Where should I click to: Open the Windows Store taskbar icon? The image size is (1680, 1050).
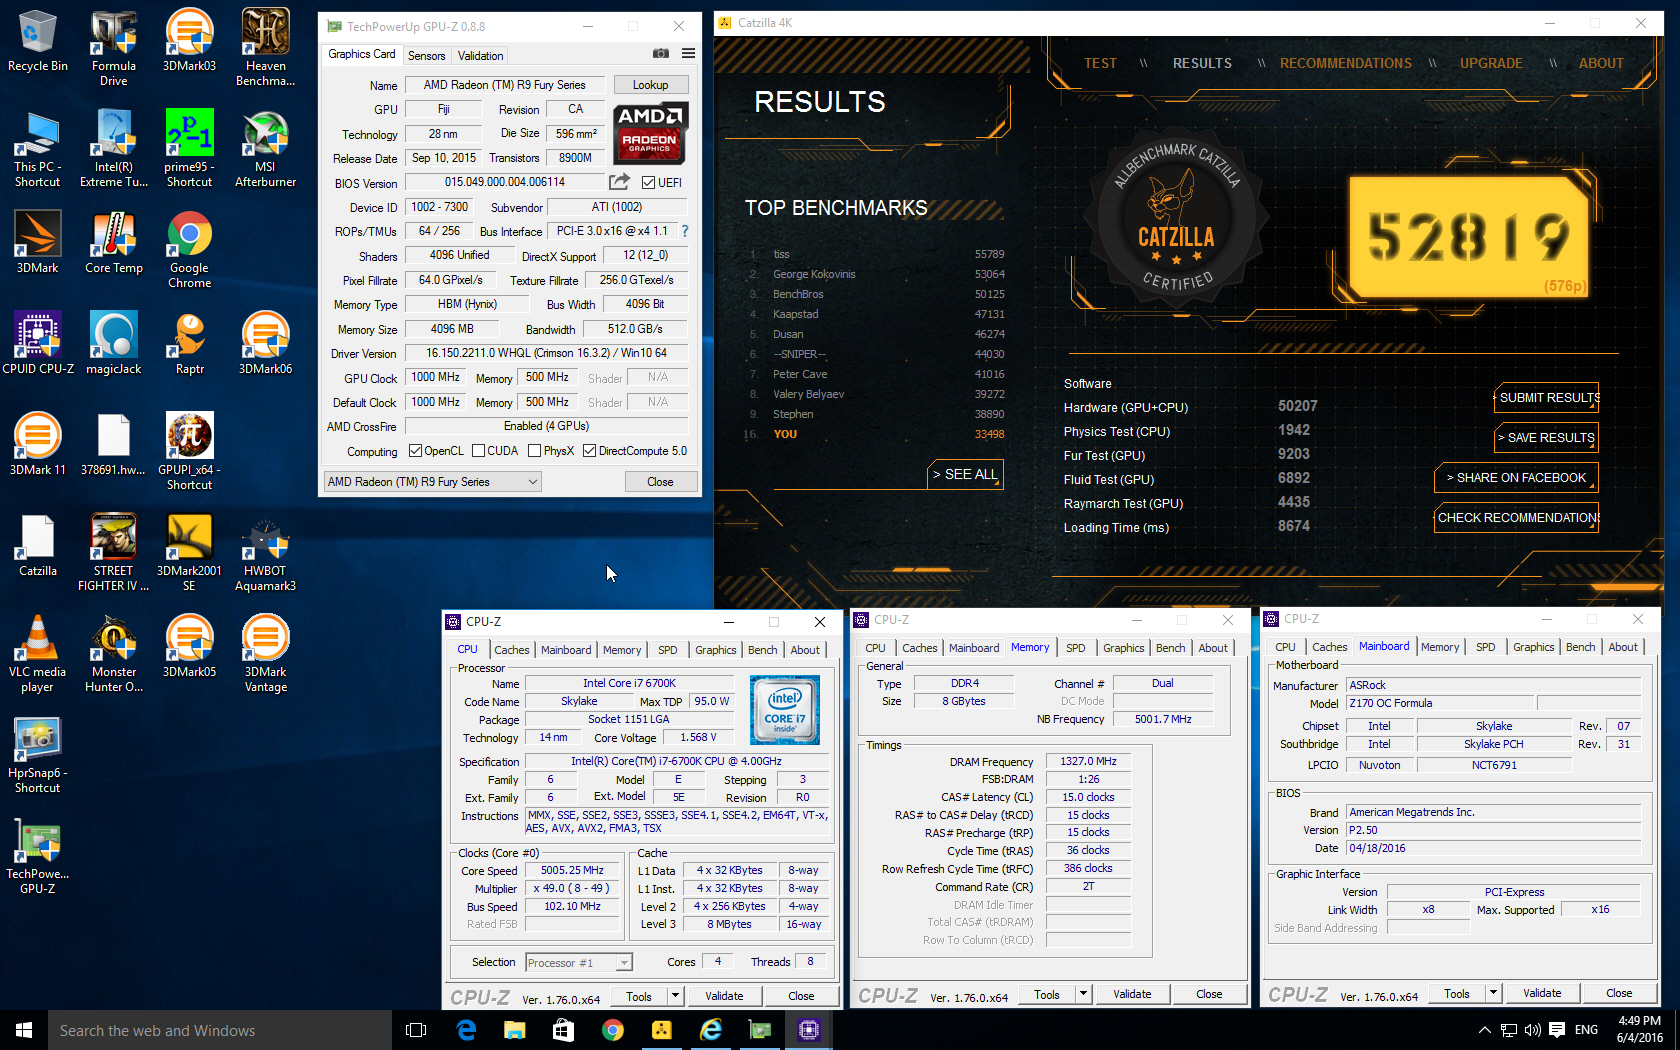[x=563, y=1030]
